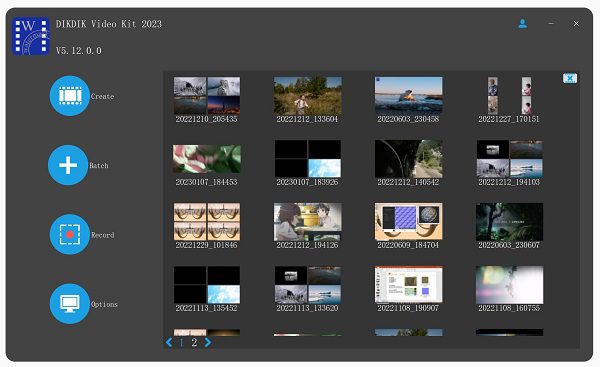Click the 20221212_133604 filename text
Image resolution: width=600 pixels, height=367 pixels.
coord(307,119)
